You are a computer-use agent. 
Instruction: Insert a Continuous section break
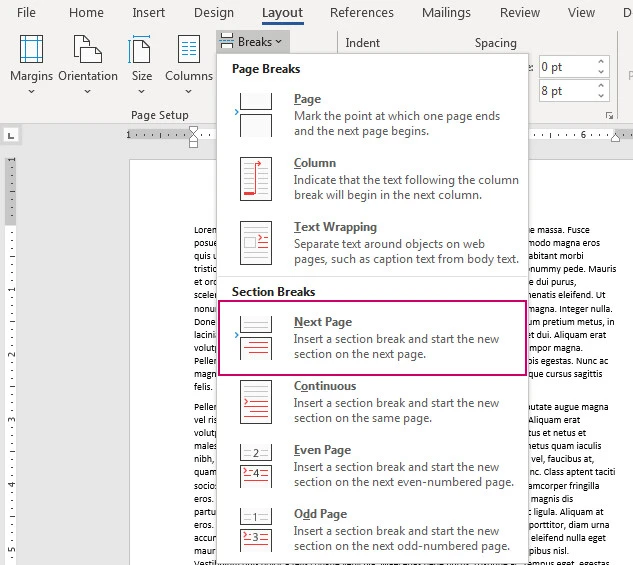372,402
